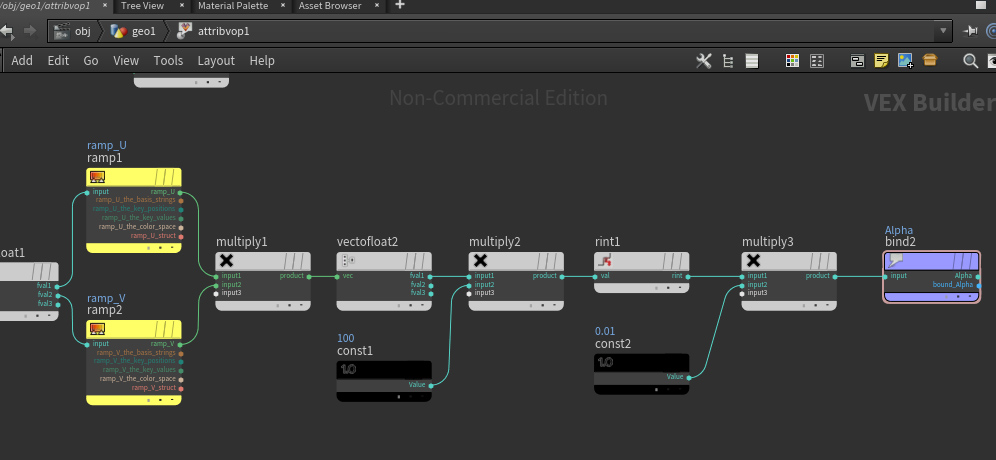996x460 pixels.
Task: Open the Edit menu
Action: [58, 61]
